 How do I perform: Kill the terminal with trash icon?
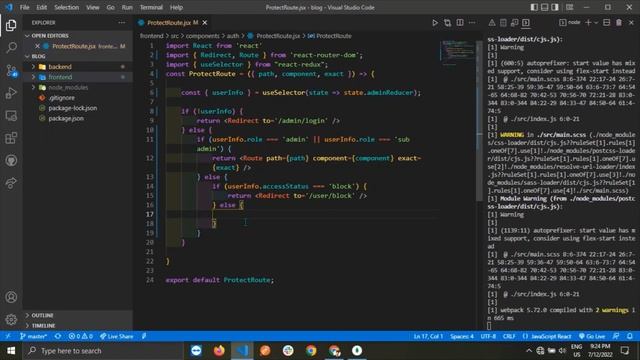619,23
